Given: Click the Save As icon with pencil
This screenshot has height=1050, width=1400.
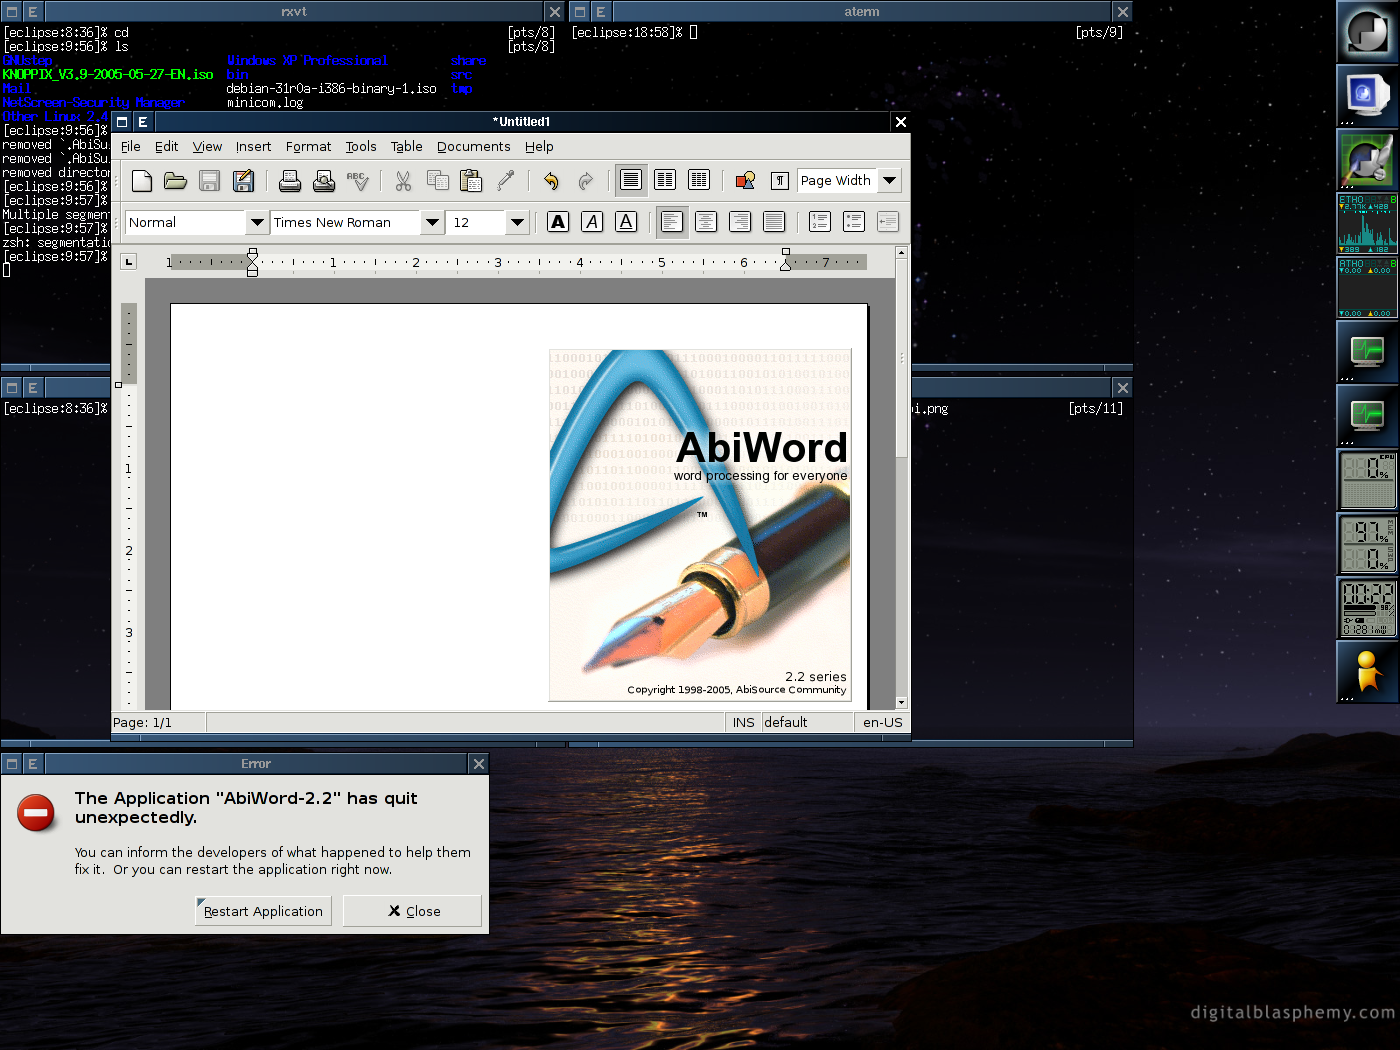Looking at the screenshot, I should [x=243, y=181].
